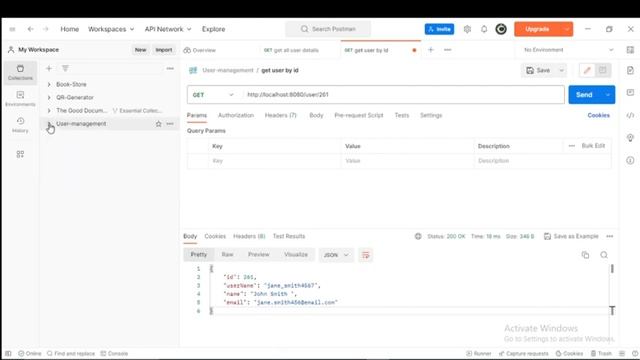The height and width of the screenshot is (360, 640).
Task: Open the notifications bell
Action: (484, 29)
